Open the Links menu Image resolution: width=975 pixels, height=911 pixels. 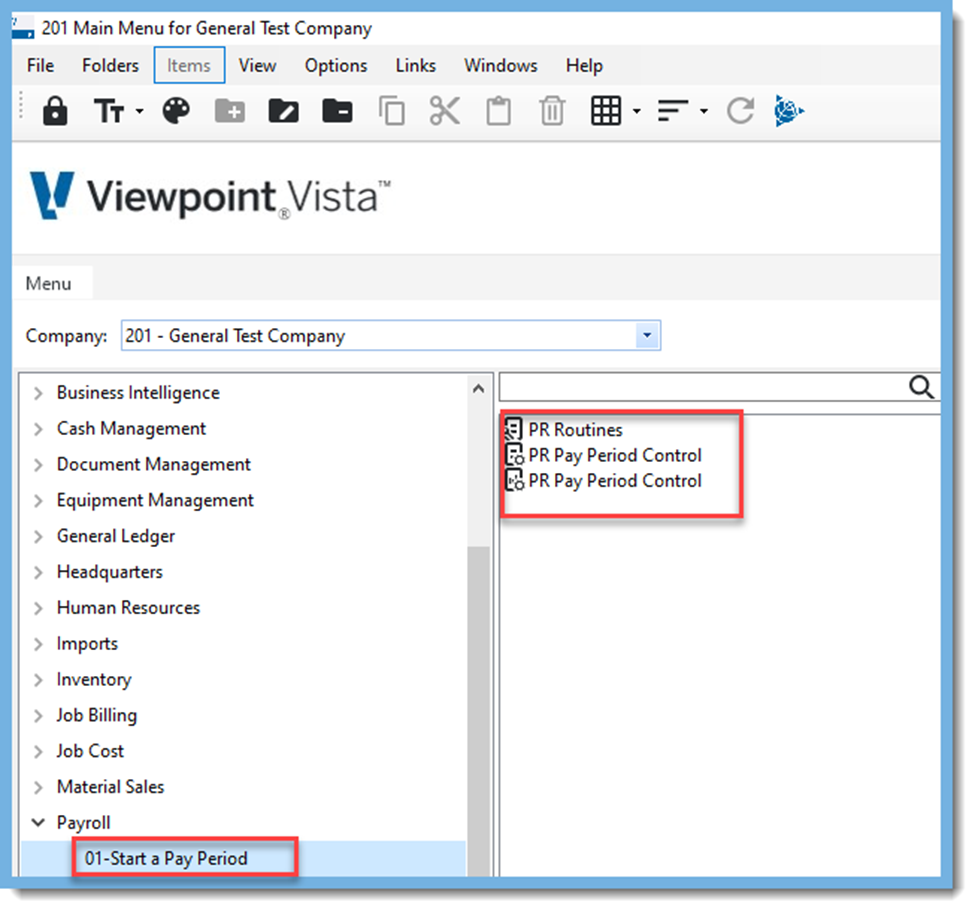point(415,65)
